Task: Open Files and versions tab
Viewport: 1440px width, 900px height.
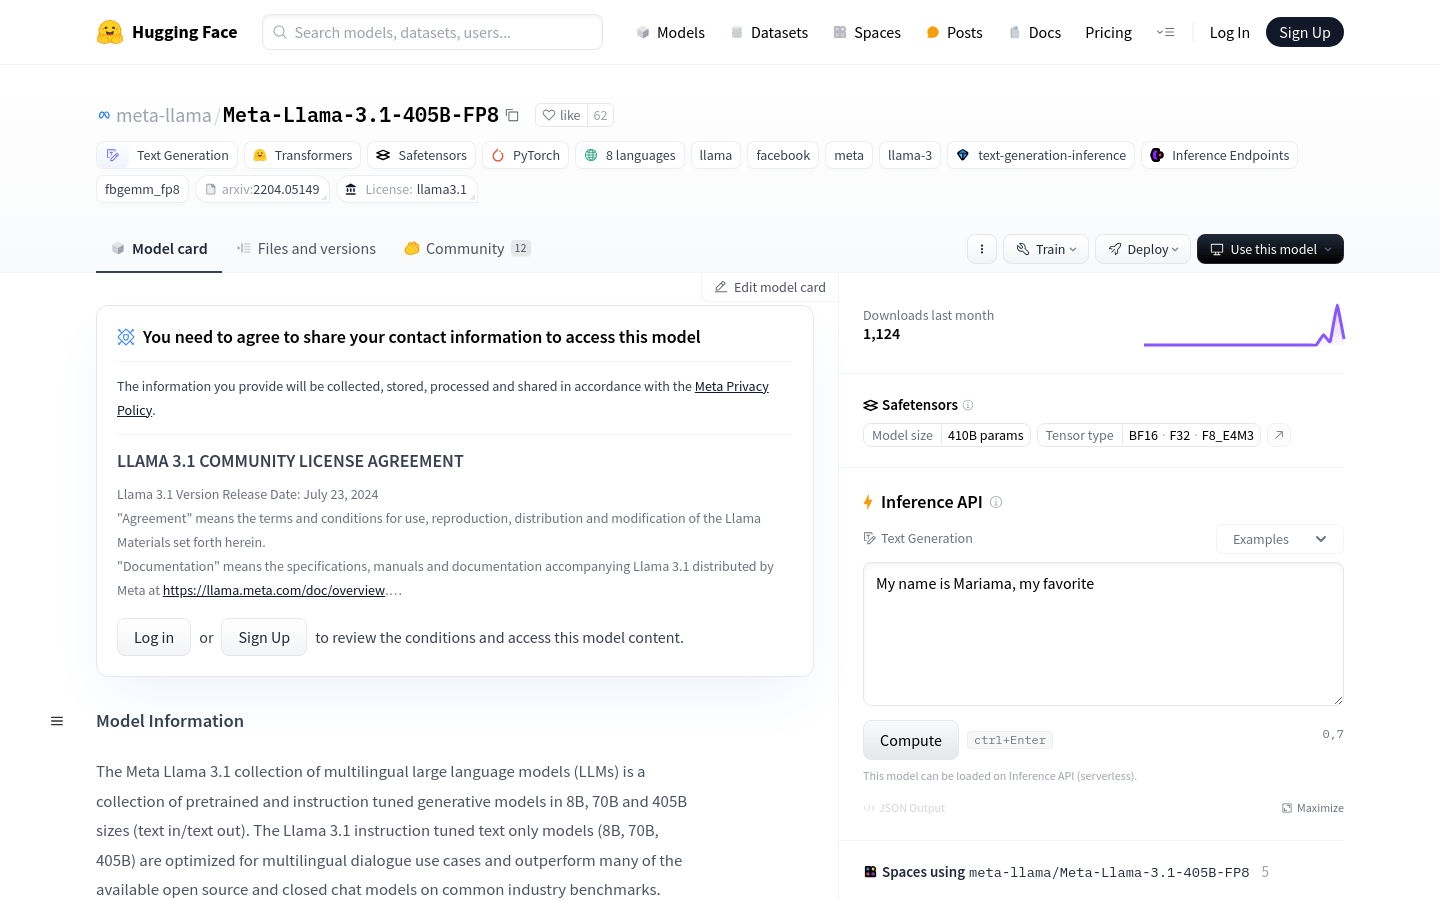Action: click(x=306, y=249)
